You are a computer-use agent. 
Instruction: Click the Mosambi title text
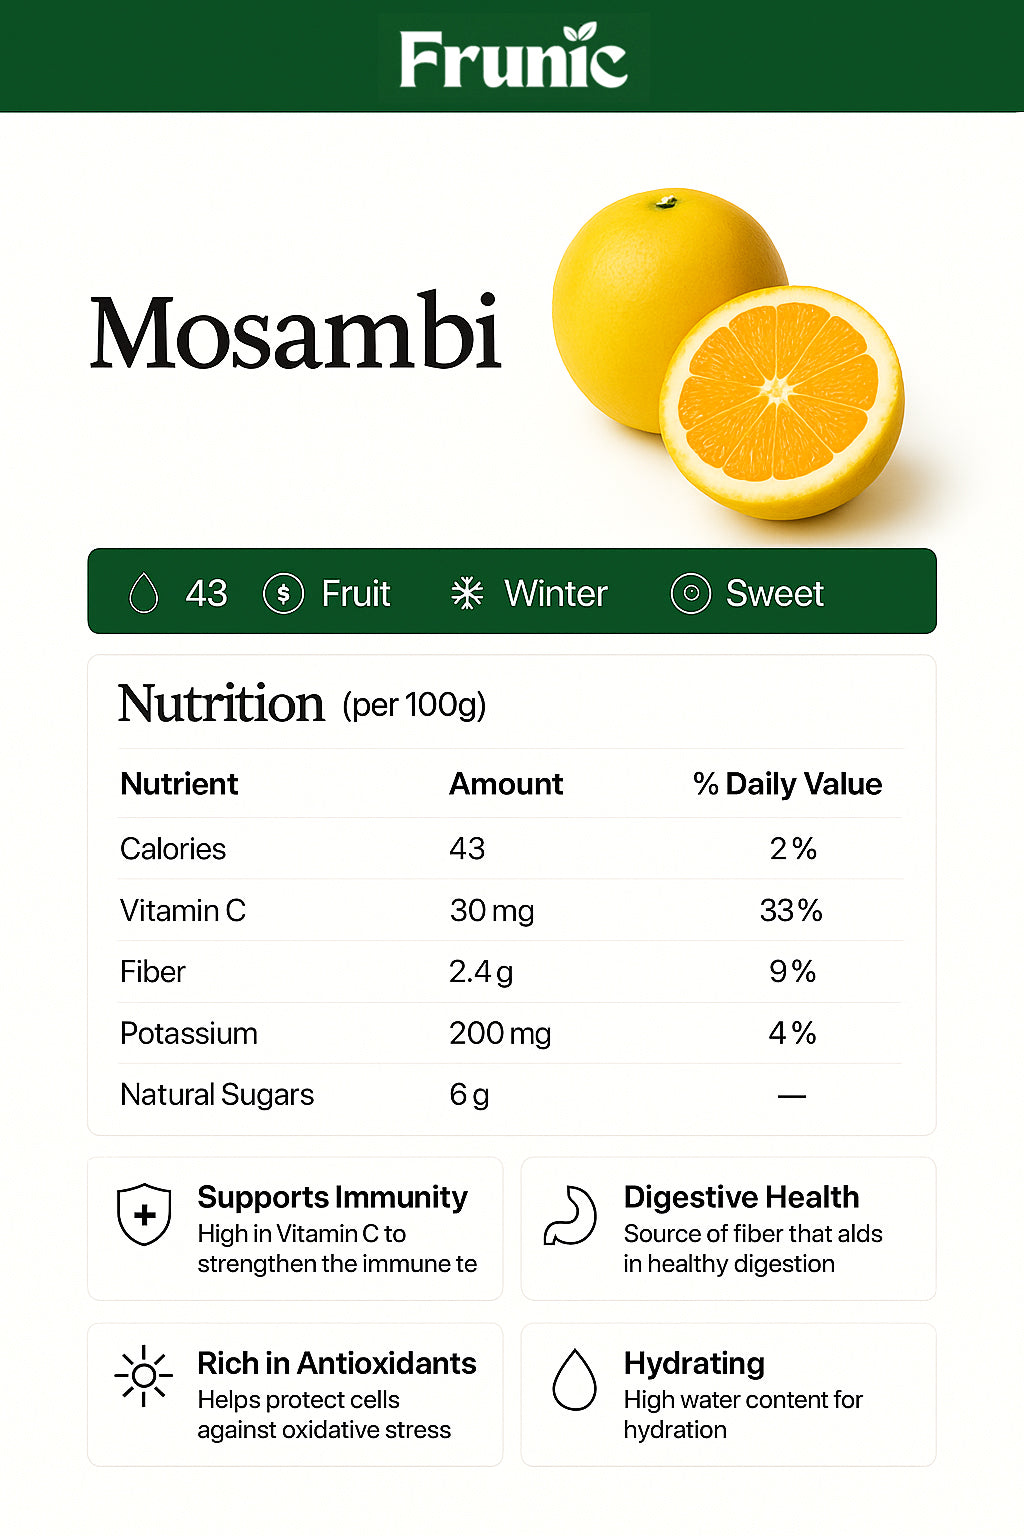coord(295,332)
